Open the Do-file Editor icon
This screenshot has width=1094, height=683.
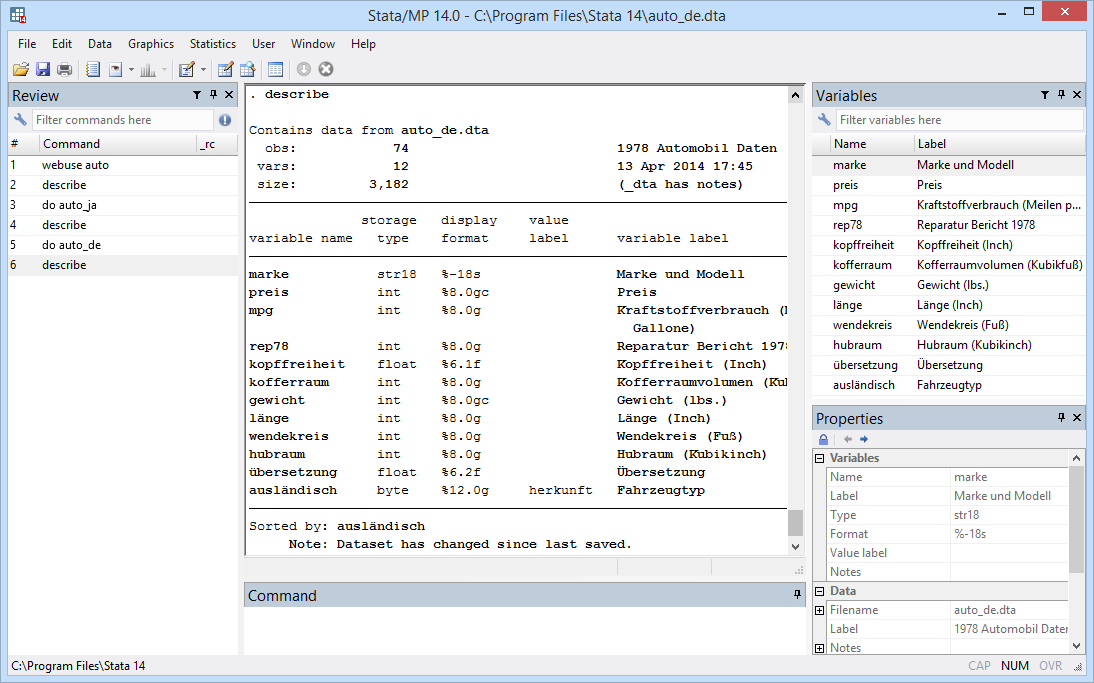coord(186,69)
